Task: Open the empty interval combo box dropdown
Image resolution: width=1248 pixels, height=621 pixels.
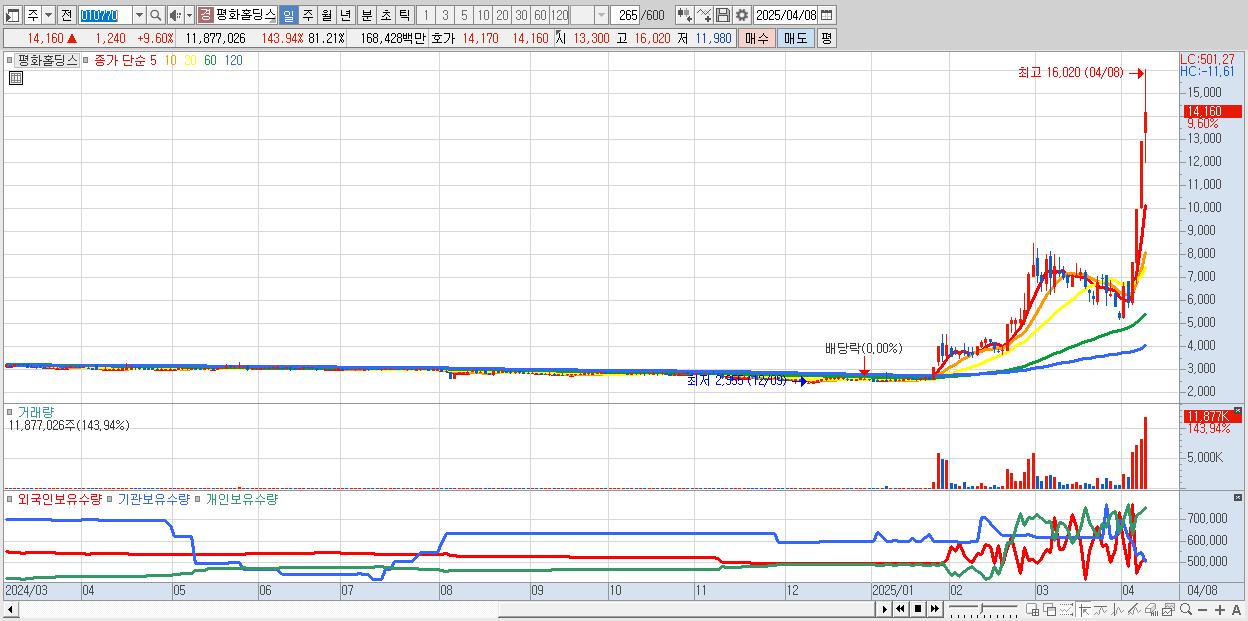Action: (600, 15)
